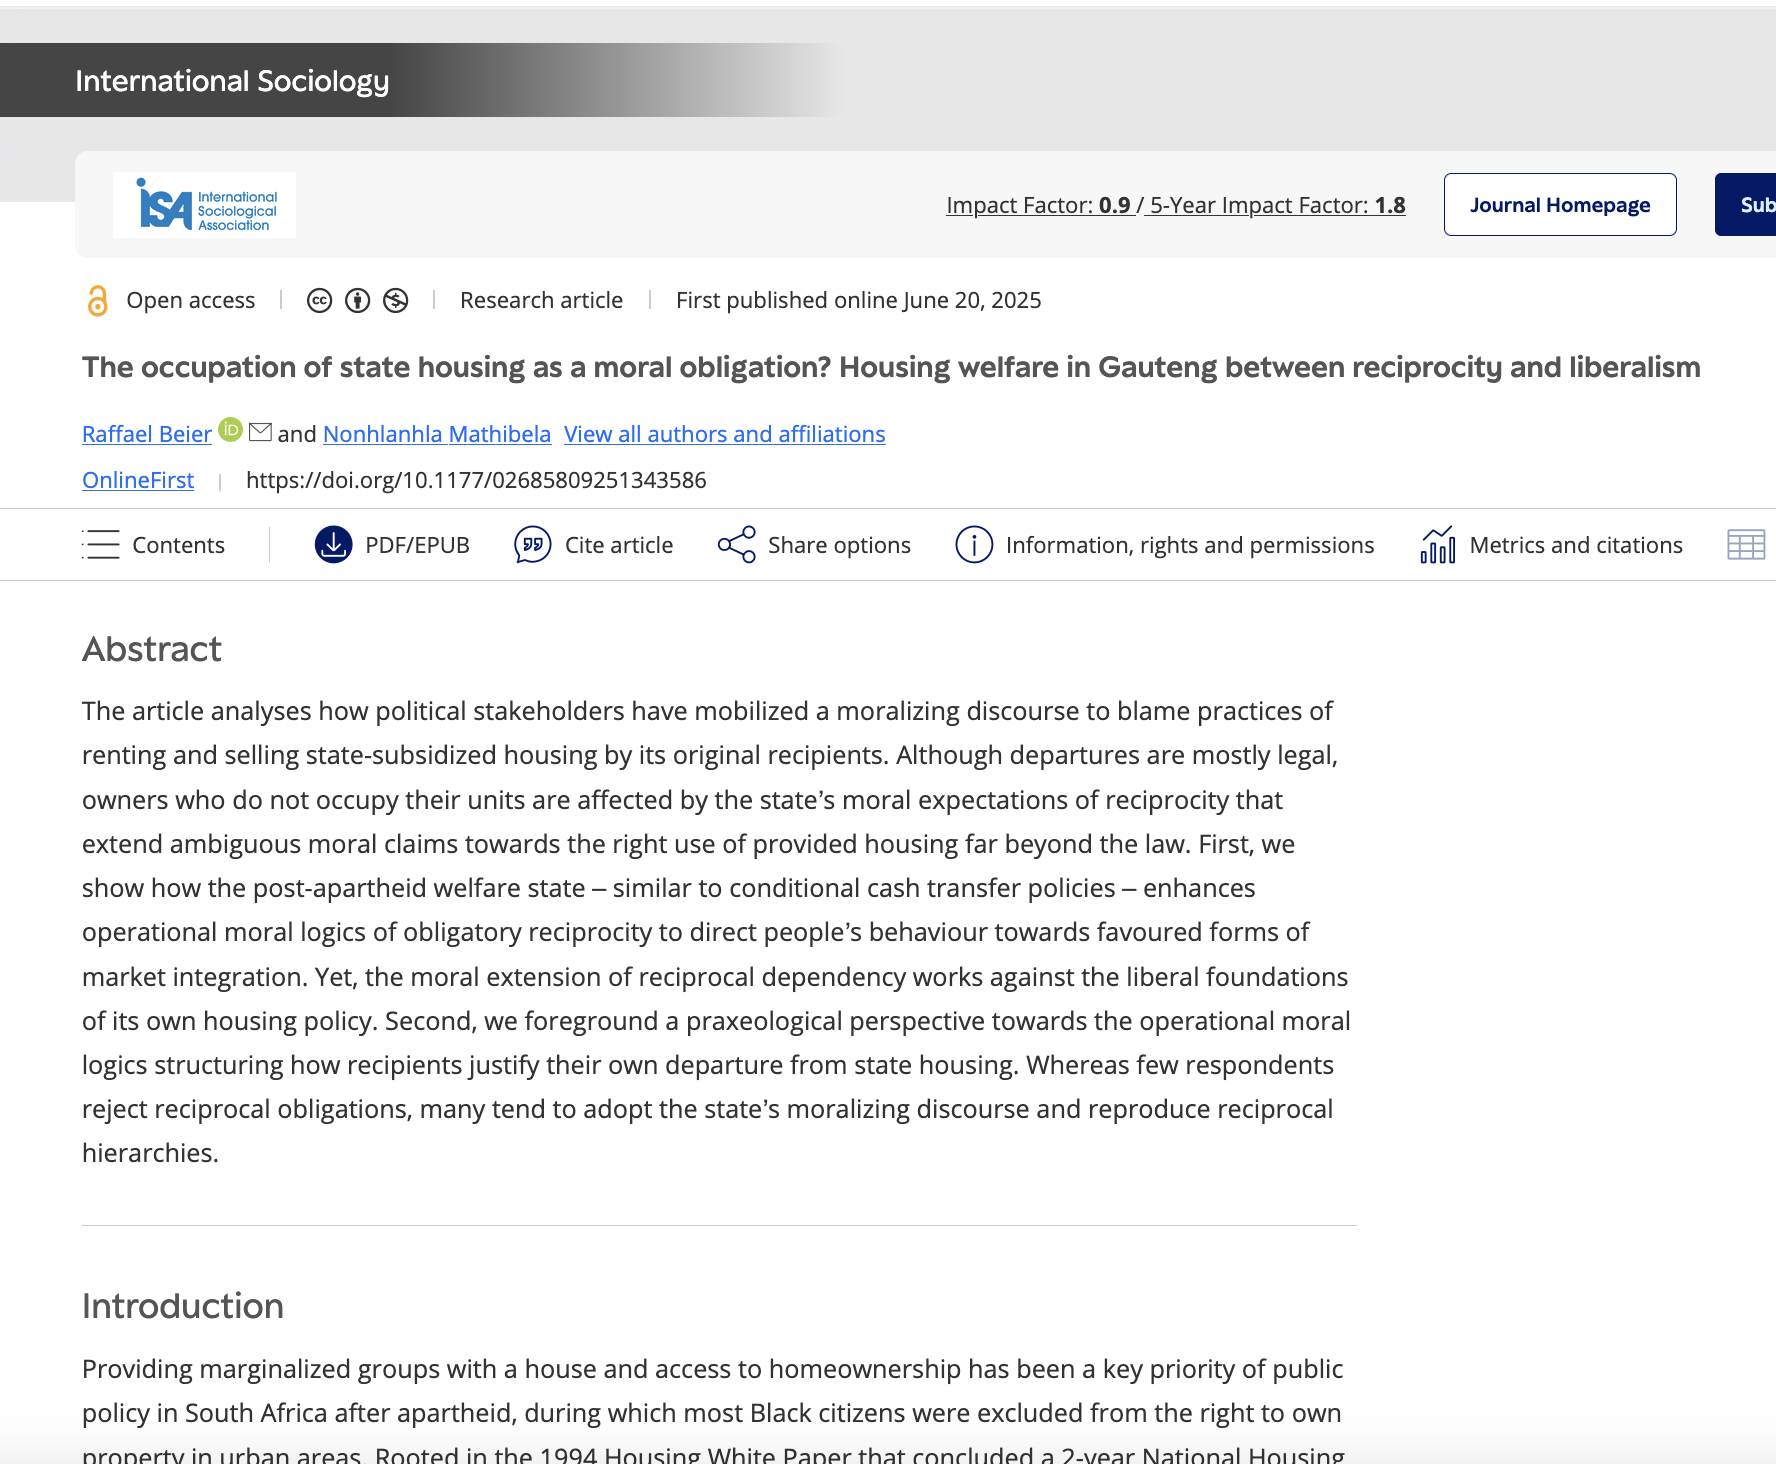
Task: Click View all authors and affiliations
Action: click(725, 434)
